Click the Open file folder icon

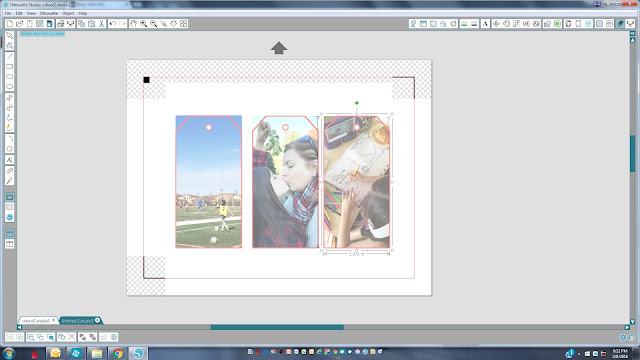coord(19,24)
